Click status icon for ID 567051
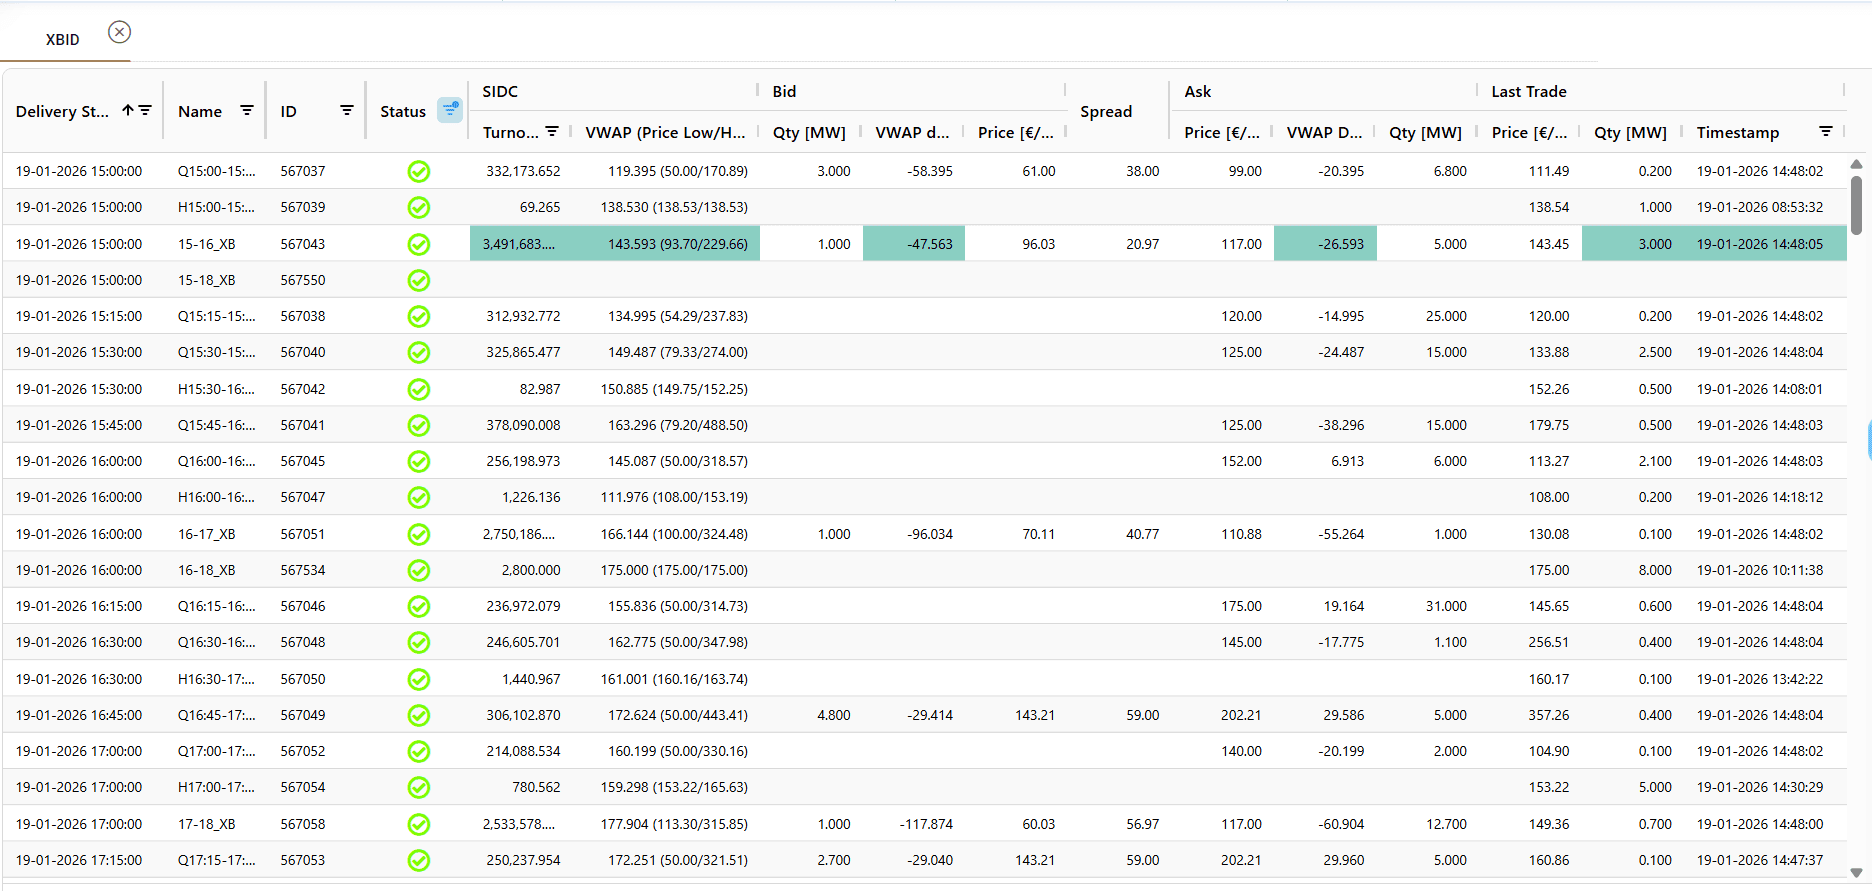Image resolution: width=1872 pixels, height=891 pixels. click(419, 534)
